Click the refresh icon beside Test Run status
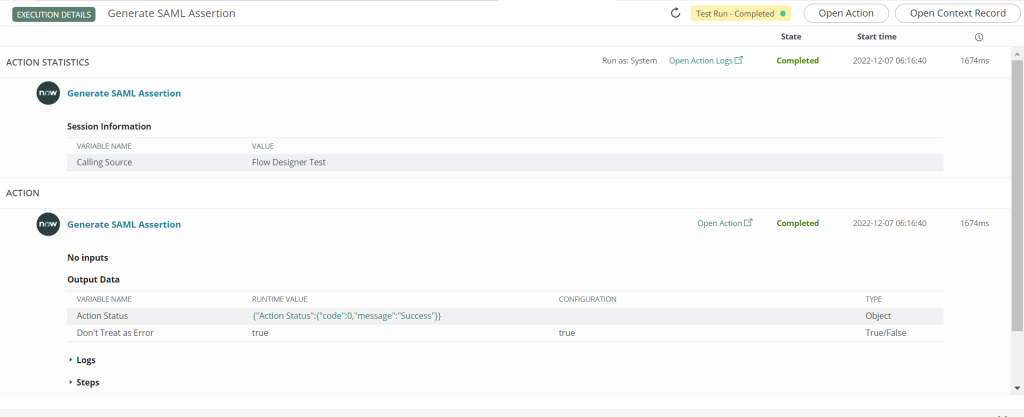Viewport: 1024px width, 417px height. point(675,13)
